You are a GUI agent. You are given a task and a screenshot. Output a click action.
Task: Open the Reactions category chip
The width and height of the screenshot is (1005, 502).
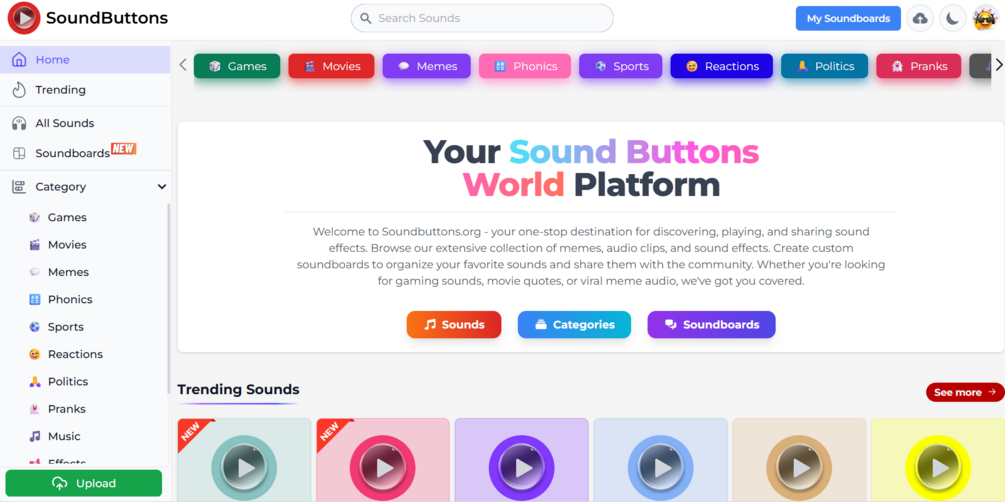tap(722, 66)
